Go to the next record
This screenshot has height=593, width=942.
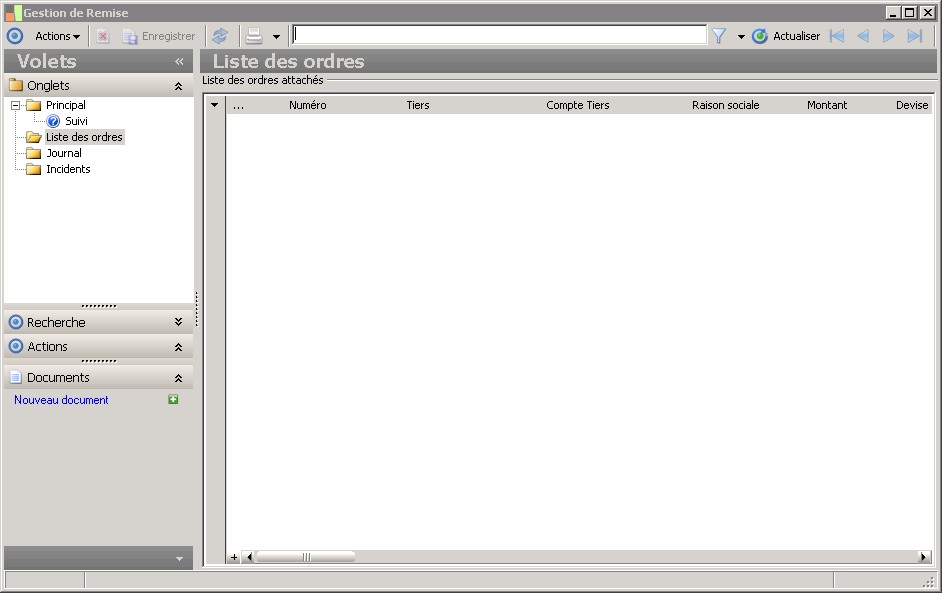coord(889,36)
